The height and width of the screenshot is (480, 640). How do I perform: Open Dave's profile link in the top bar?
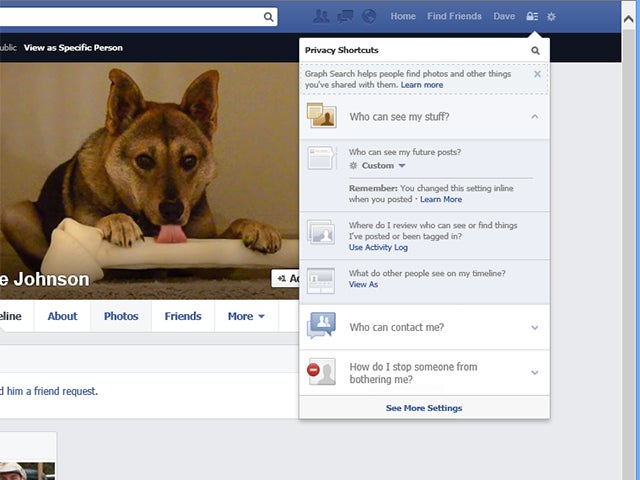504,16
